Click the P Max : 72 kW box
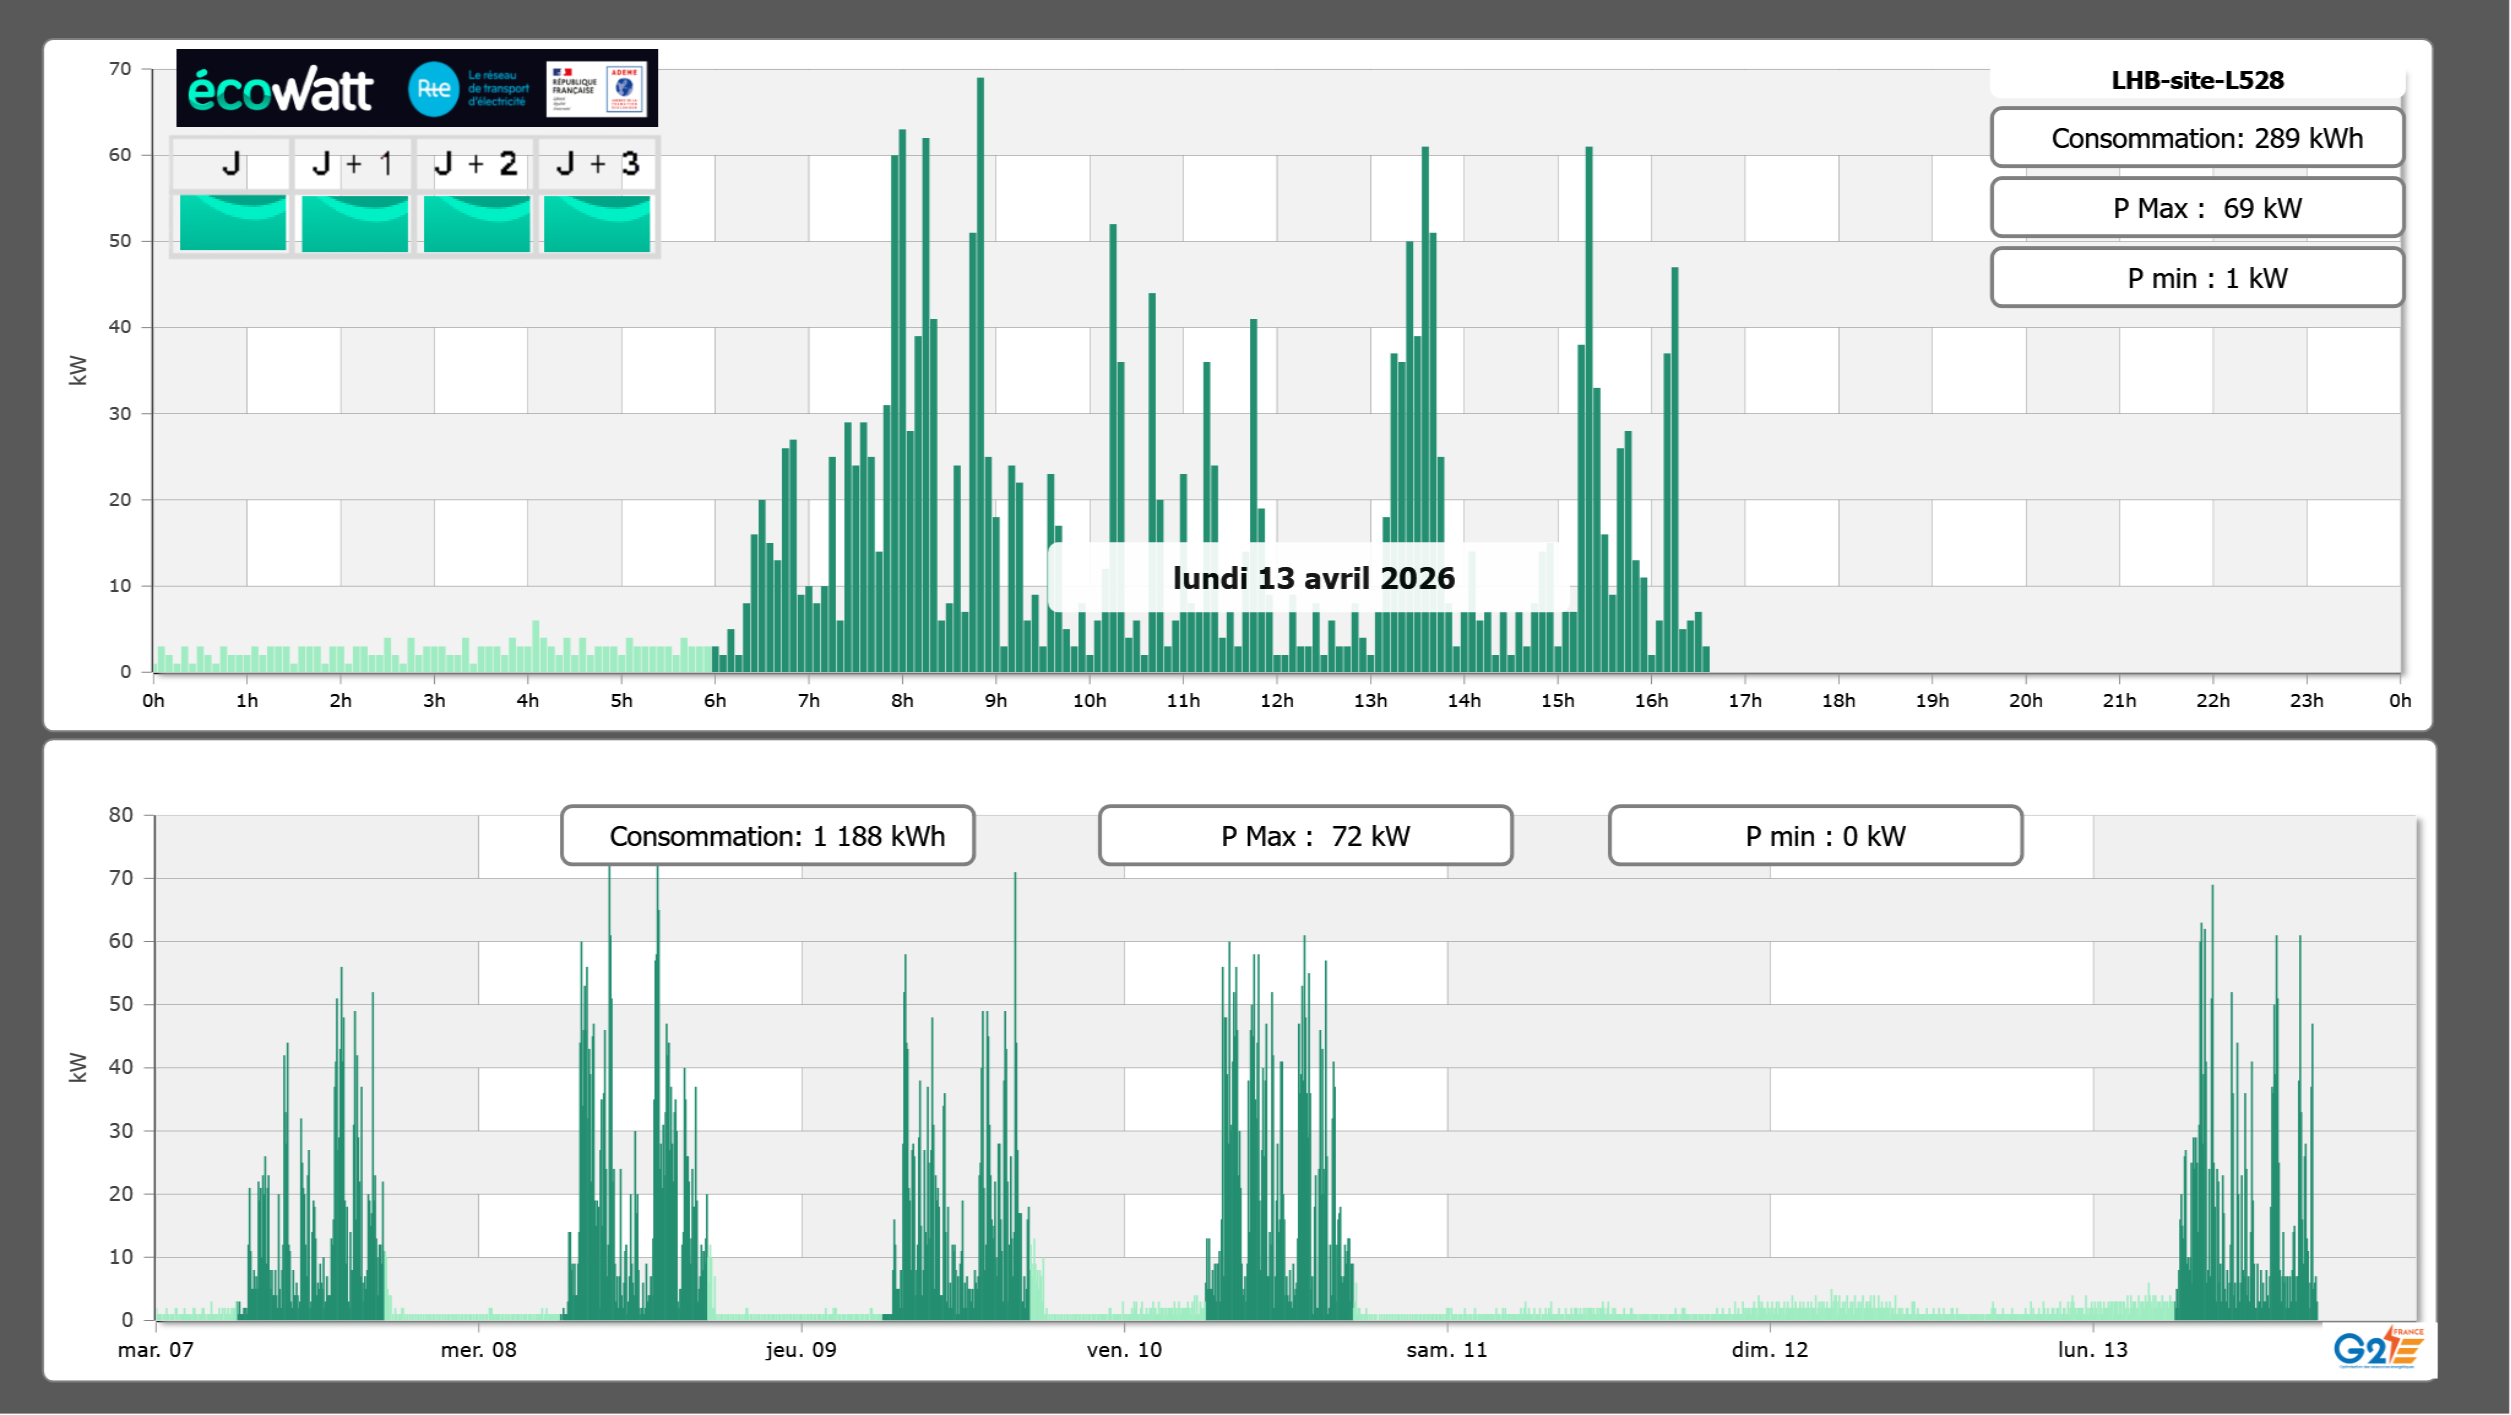2511x1415 pixels. coord(1305,836)
